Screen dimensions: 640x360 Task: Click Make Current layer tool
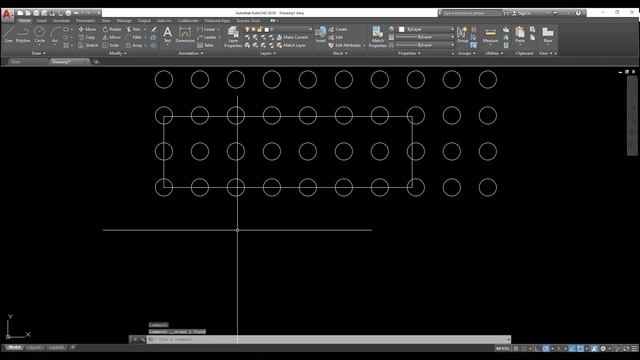click(292, 37)
